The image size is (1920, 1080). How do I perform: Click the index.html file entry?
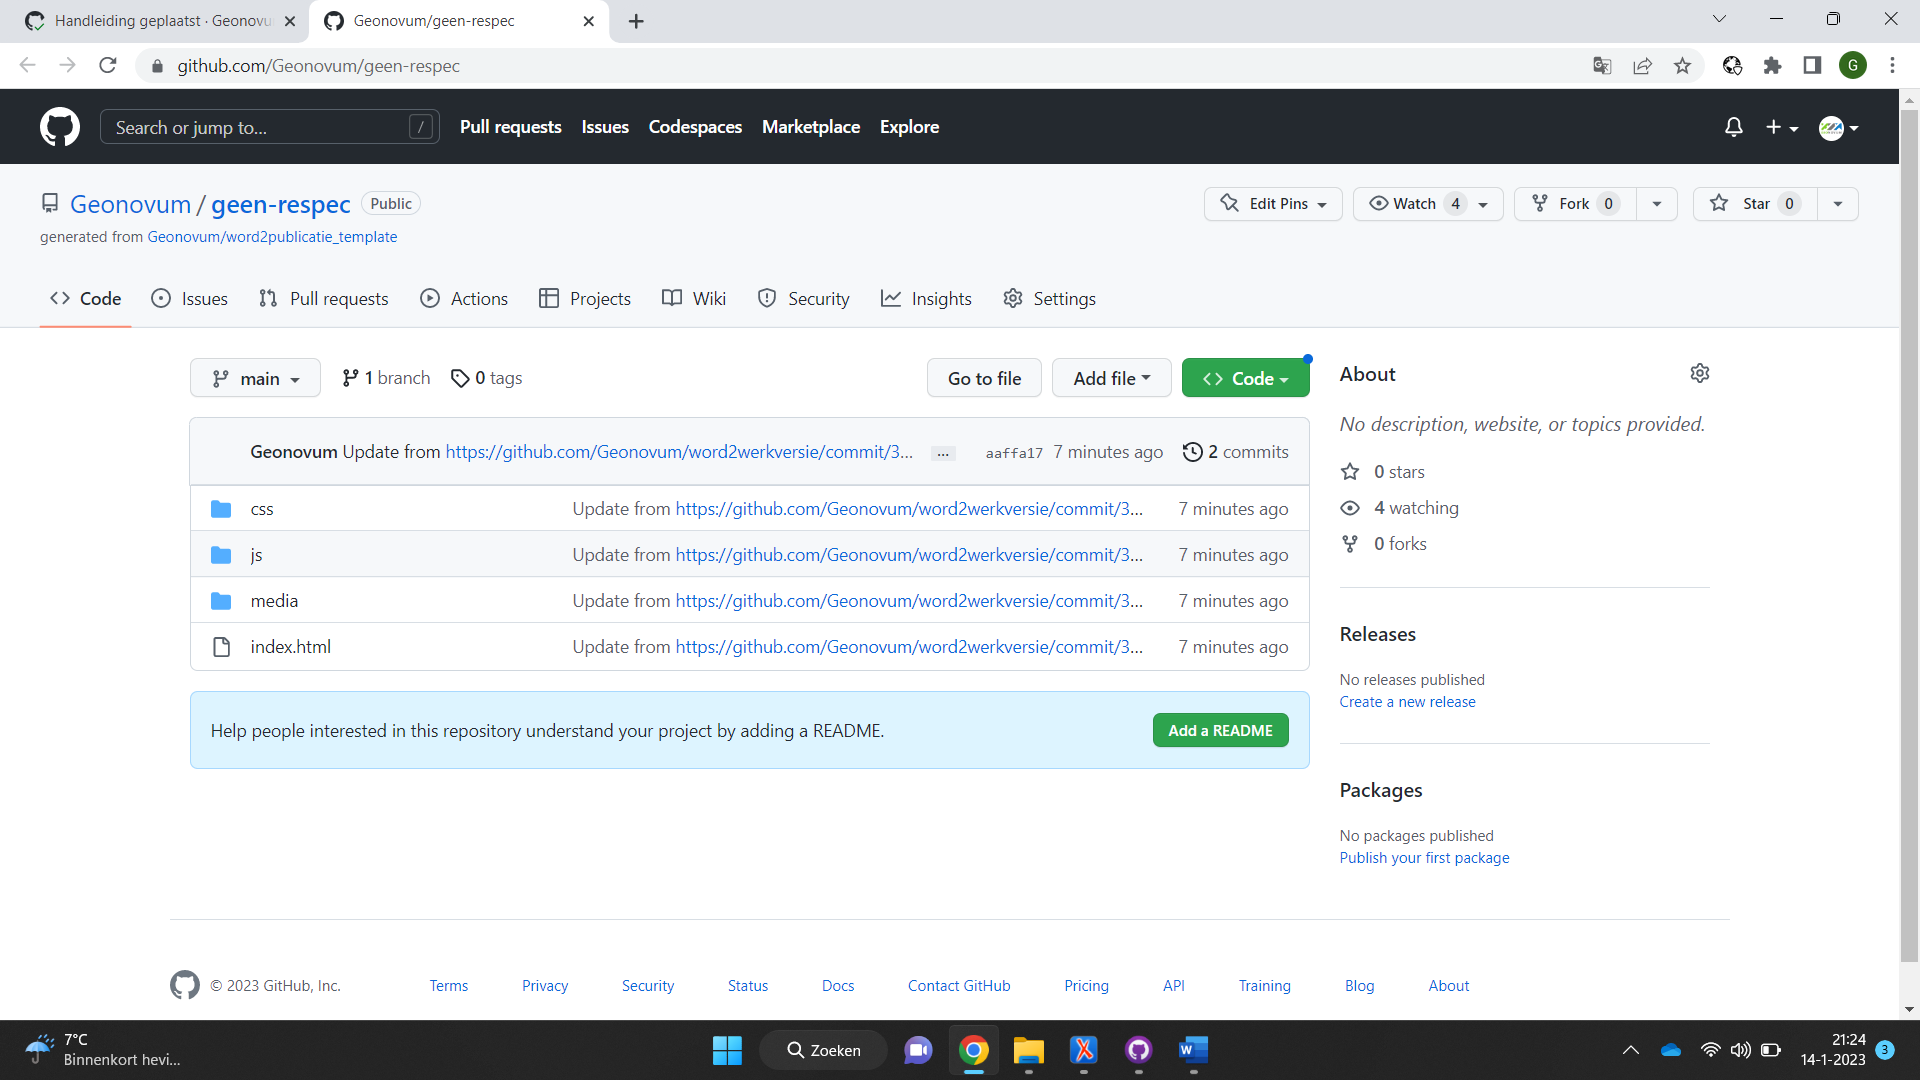[290, 646]
